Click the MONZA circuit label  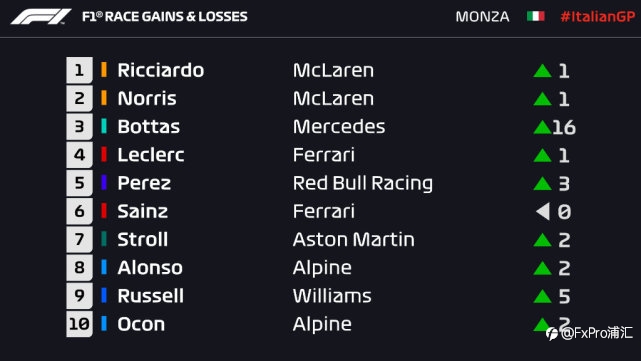(482, 17)
